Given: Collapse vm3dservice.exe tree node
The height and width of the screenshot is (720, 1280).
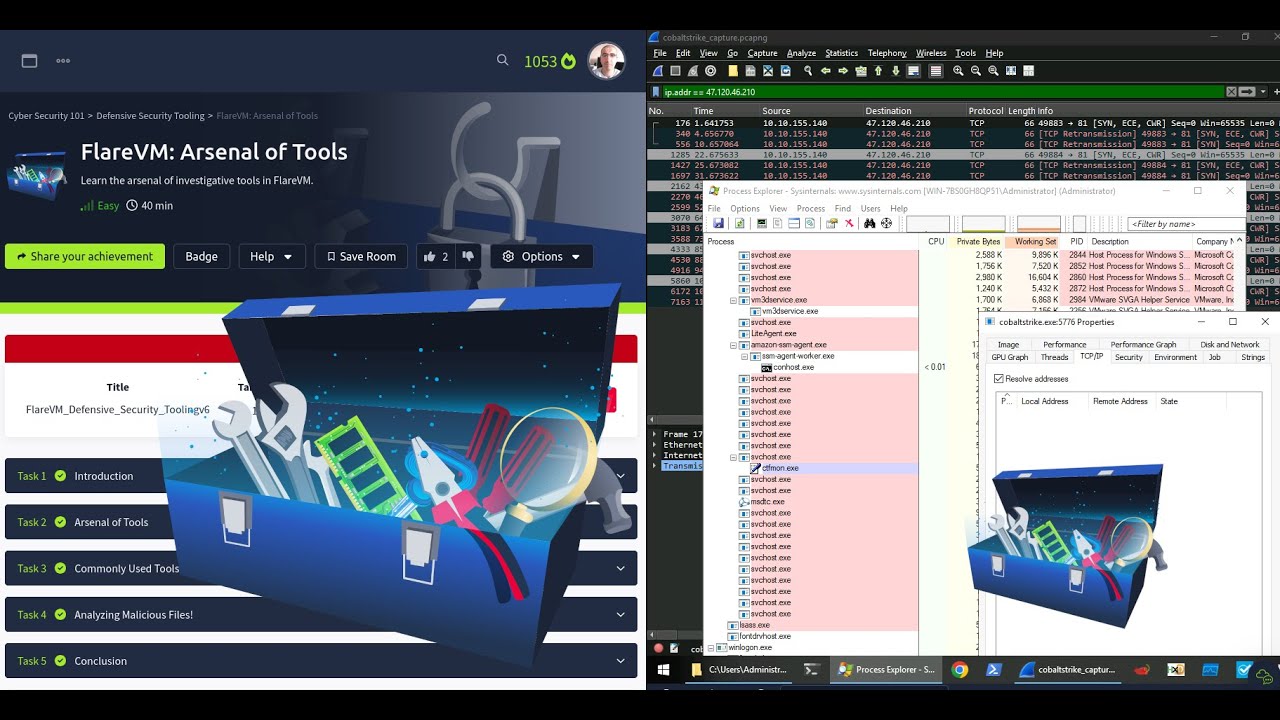Looking at the screenshot, I should (733, 300).
